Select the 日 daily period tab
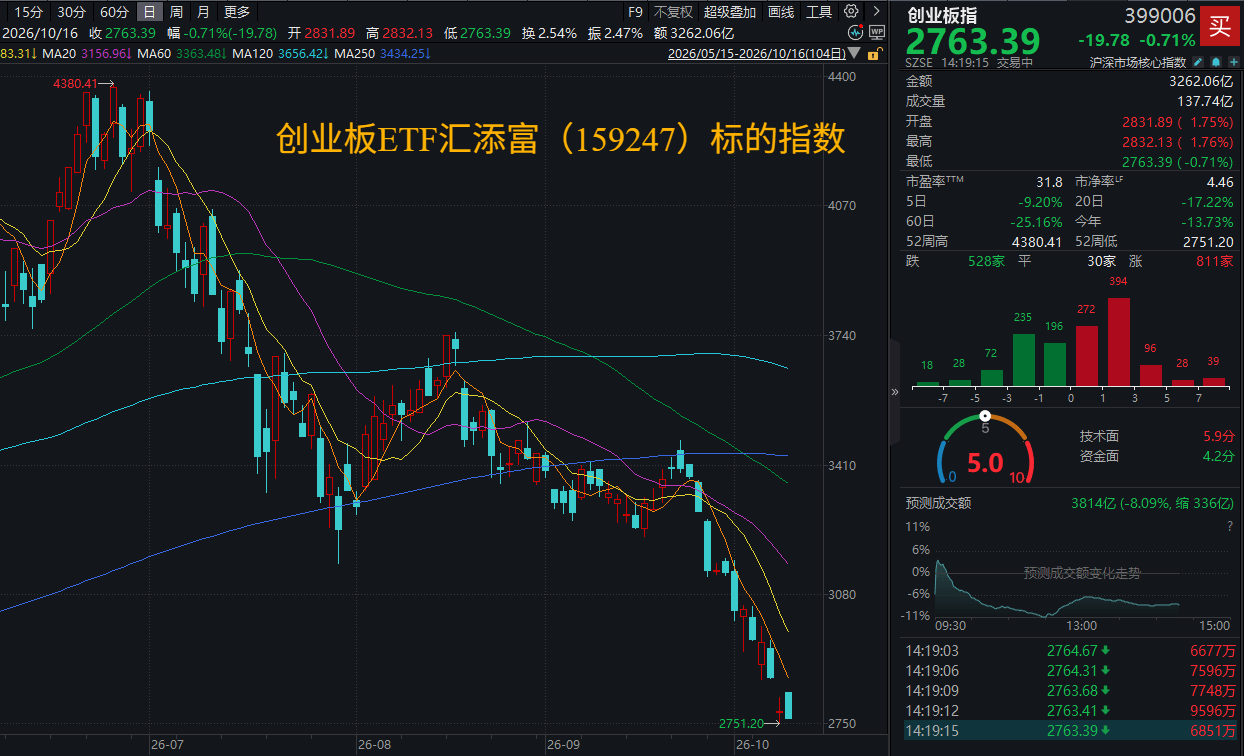 tap(149, 12)
